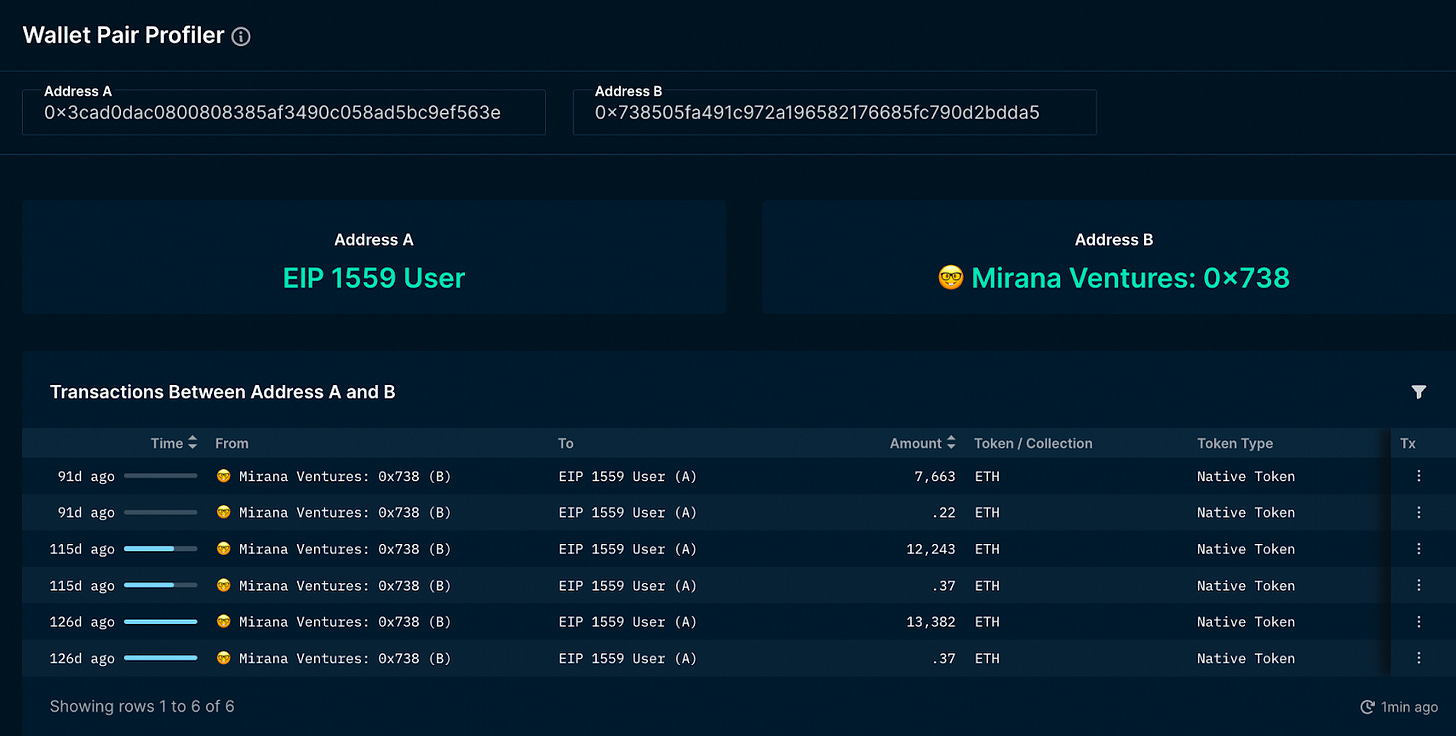Open three-dot menu for 12,243 ETH transaction
This screenshot has height=736, width=1456.
(x=1418, y=549)
